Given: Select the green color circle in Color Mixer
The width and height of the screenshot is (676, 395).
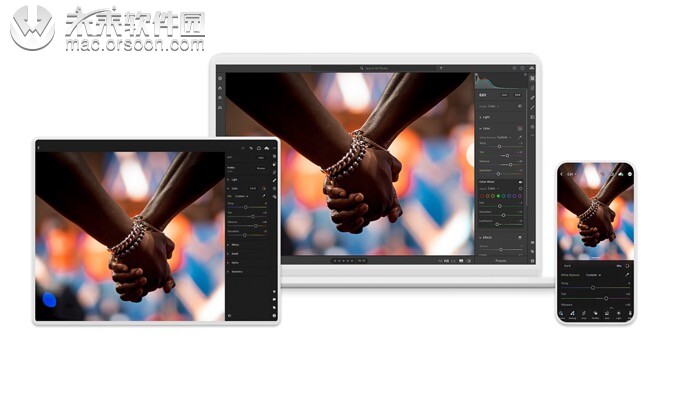Looking at the screenshot, I should (x=498, y=196).
